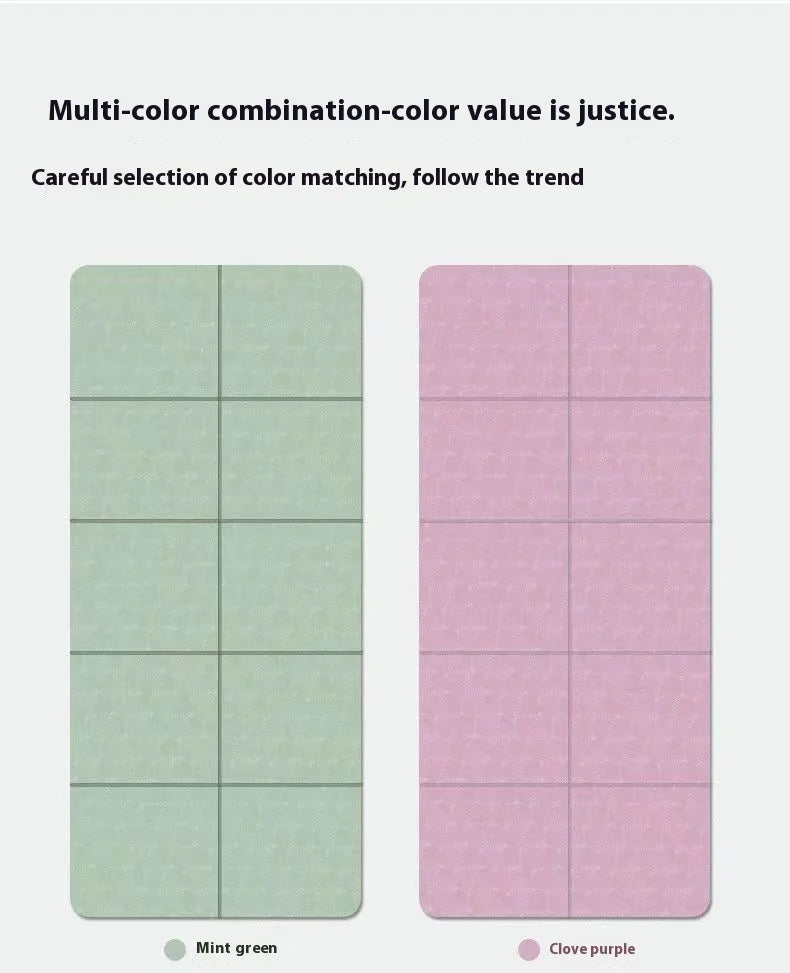Click the top-right tile of the purple mat
Image resolution: width=790 pixels, height=973 pixels.
[640, 332]
